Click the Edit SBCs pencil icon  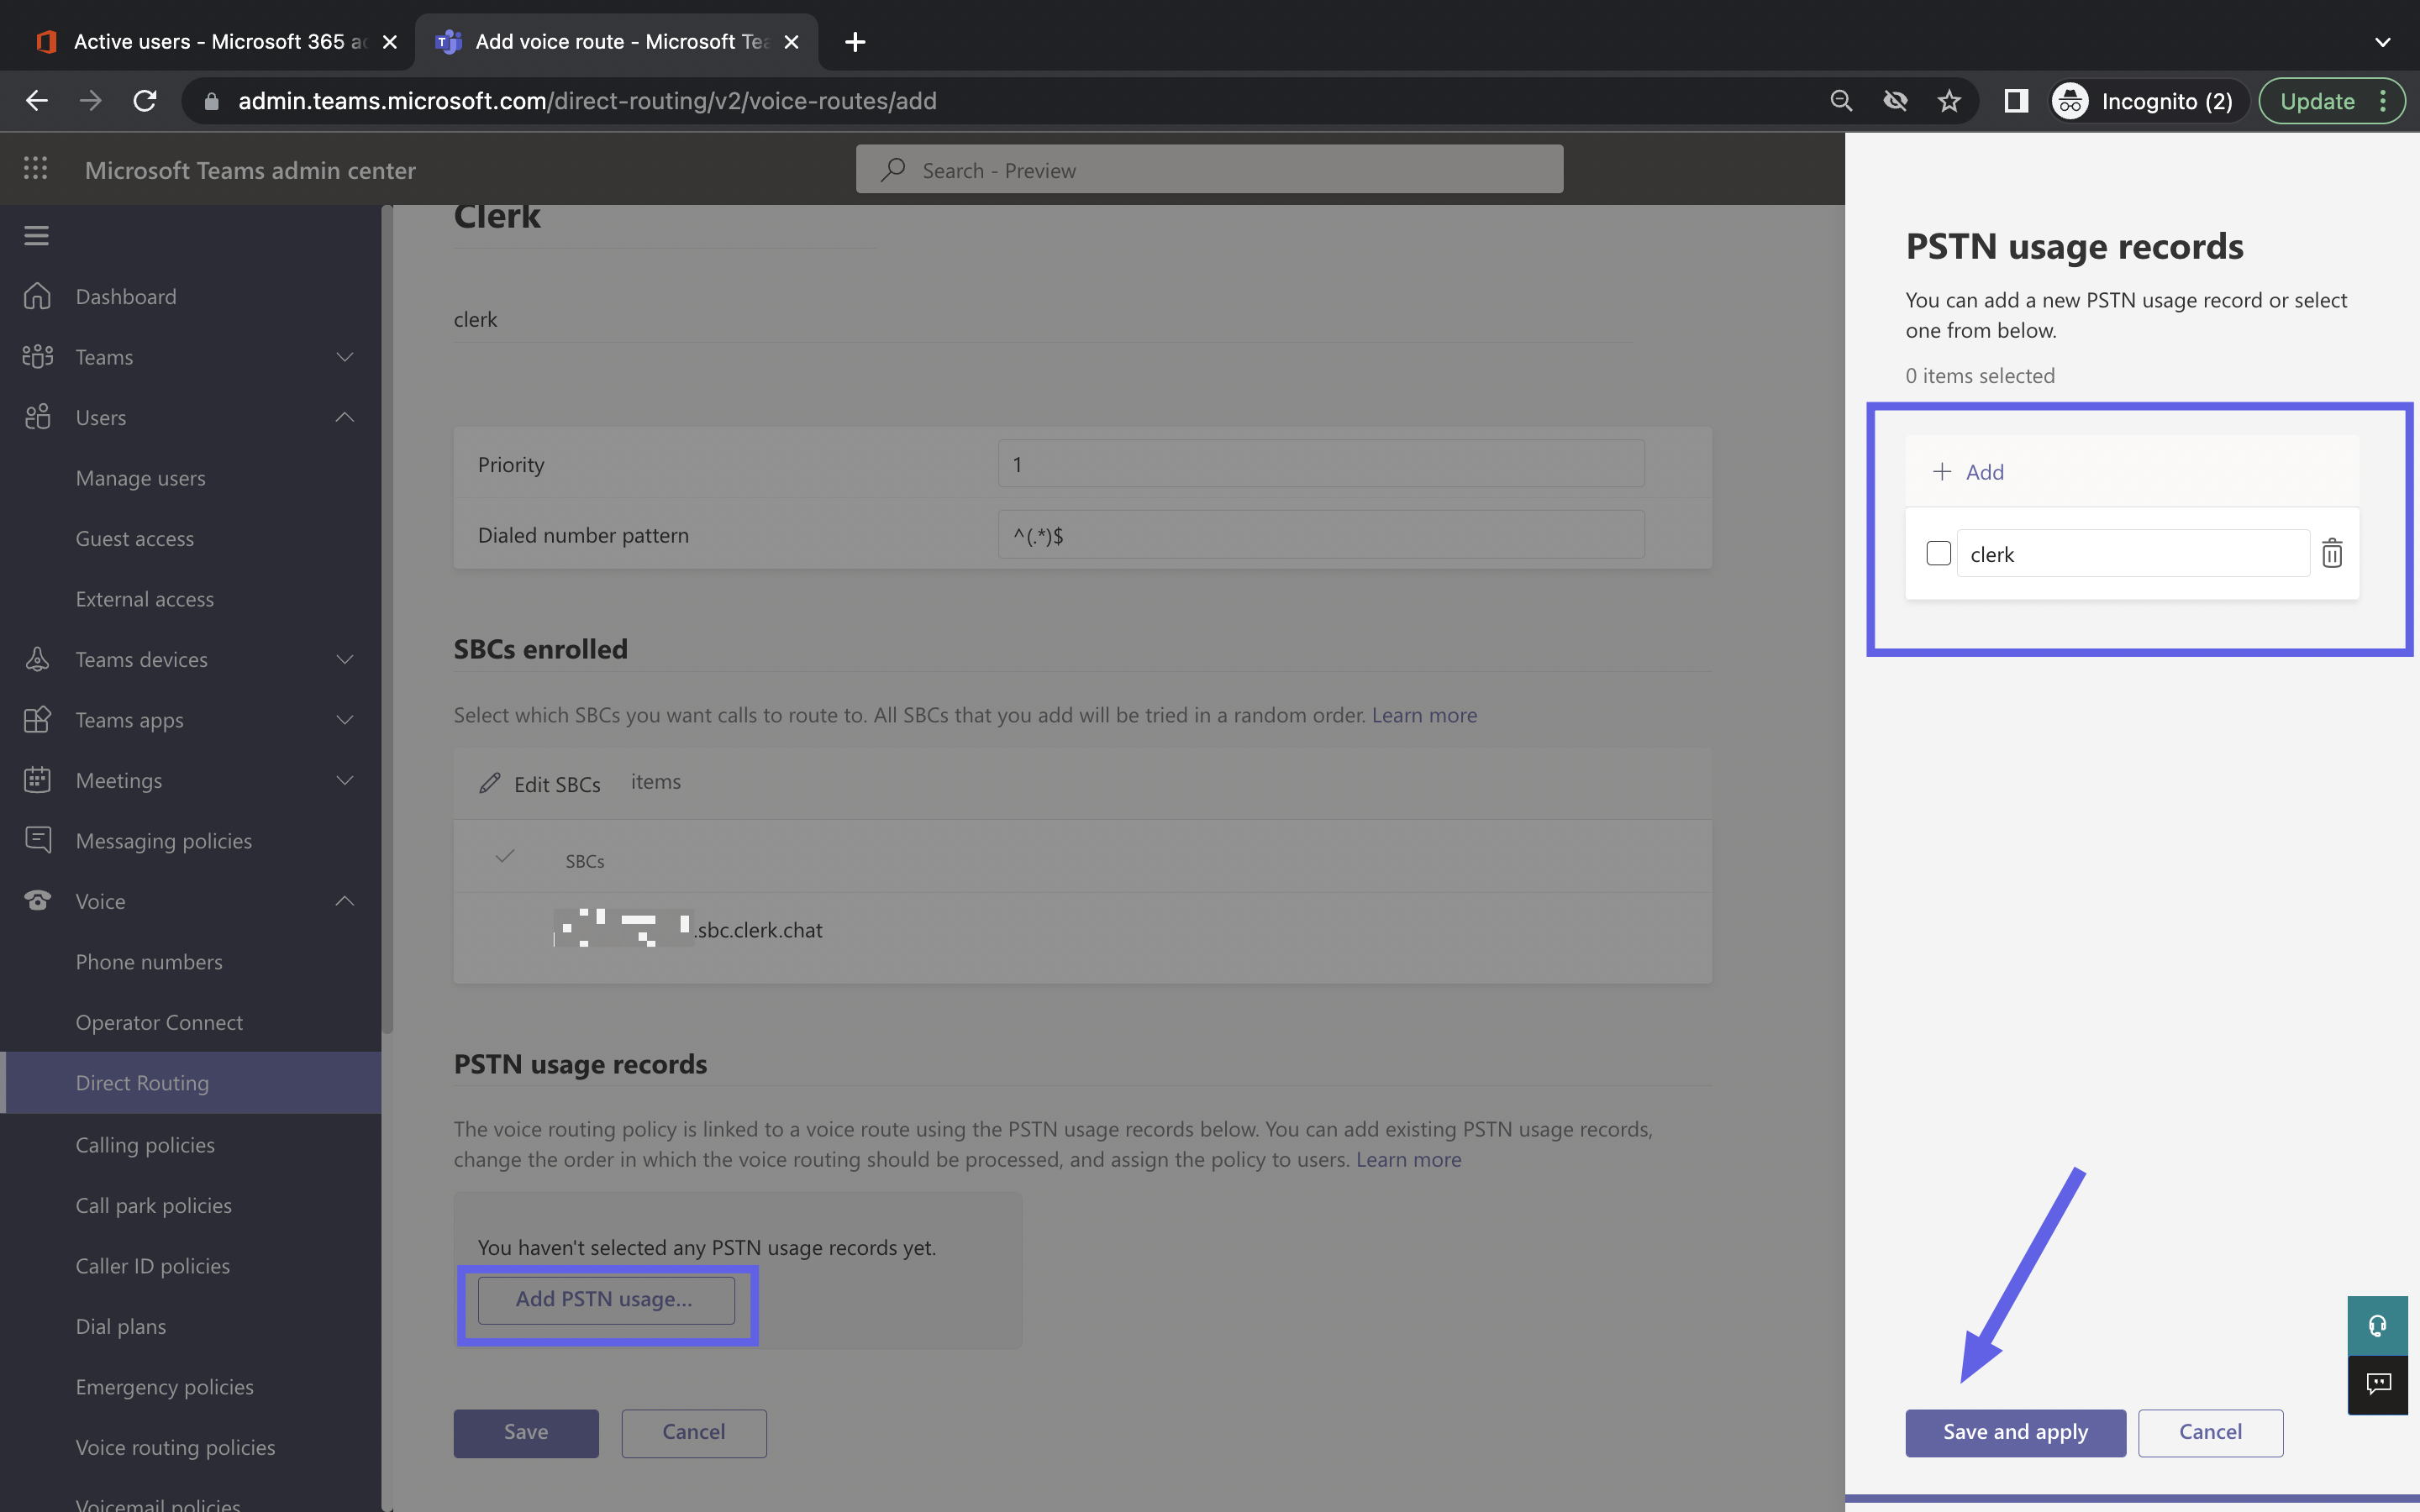tap(489, 783)
